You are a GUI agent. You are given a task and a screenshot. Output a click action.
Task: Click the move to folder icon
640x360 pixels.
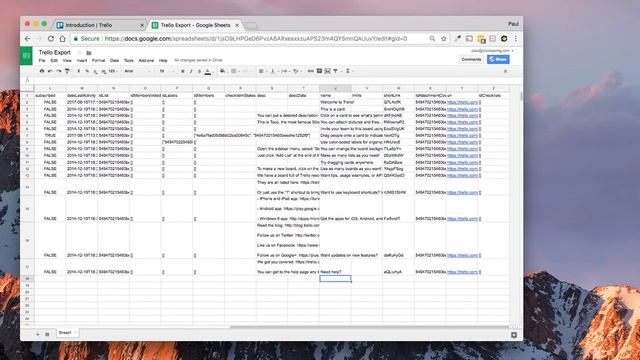point(89,53)
